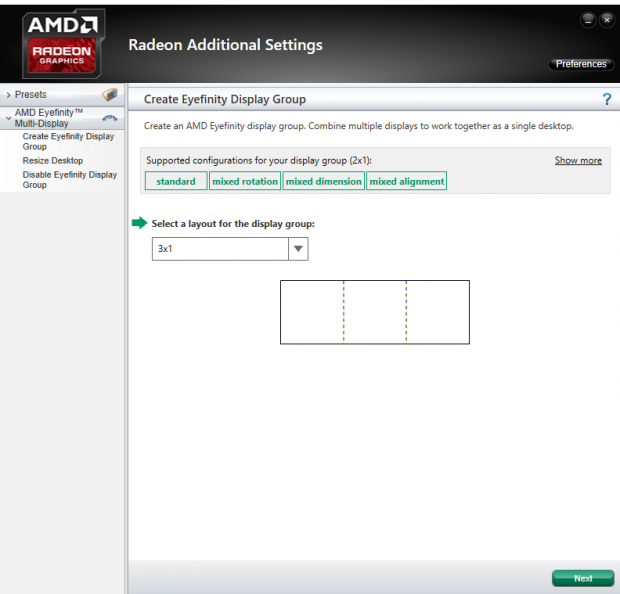Image resolution: width=620 pixels, height=594 pixels.
Task: Close the Radeon Additional Settings window
Action: (x=607, y=19)
